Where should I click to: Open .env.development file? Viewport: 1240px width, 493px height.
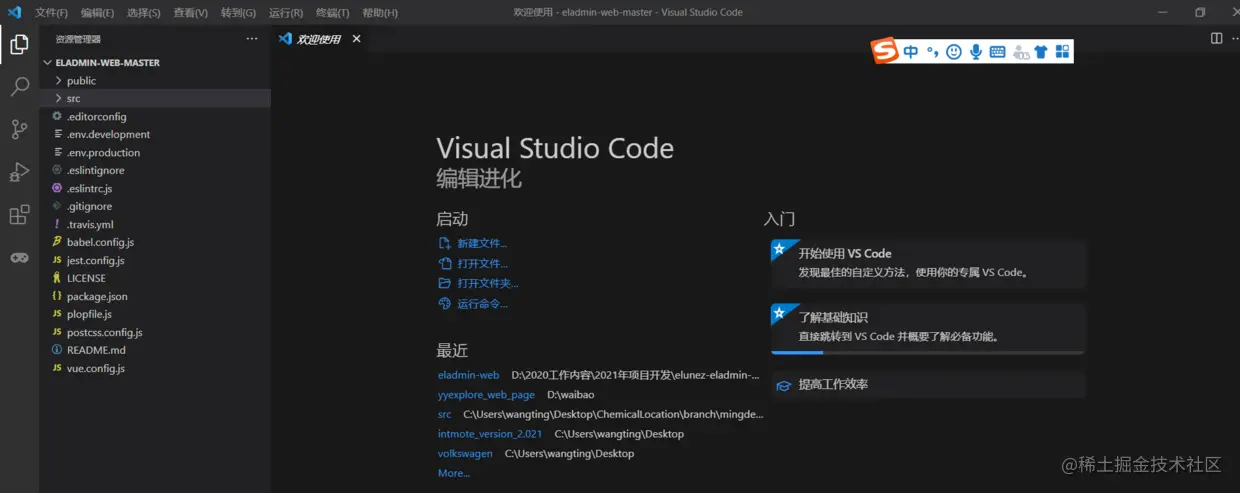tap(155, 135)
